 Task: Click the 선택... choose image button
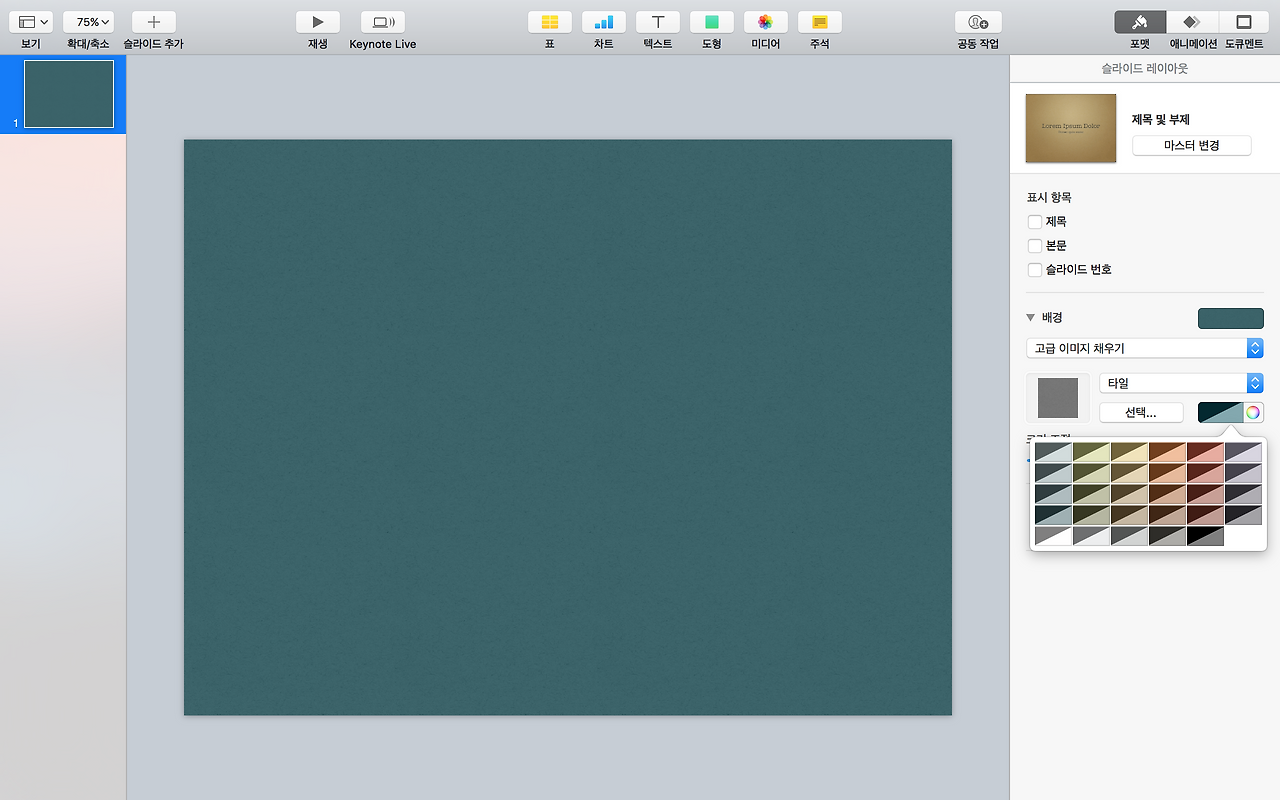[1141, 413]
